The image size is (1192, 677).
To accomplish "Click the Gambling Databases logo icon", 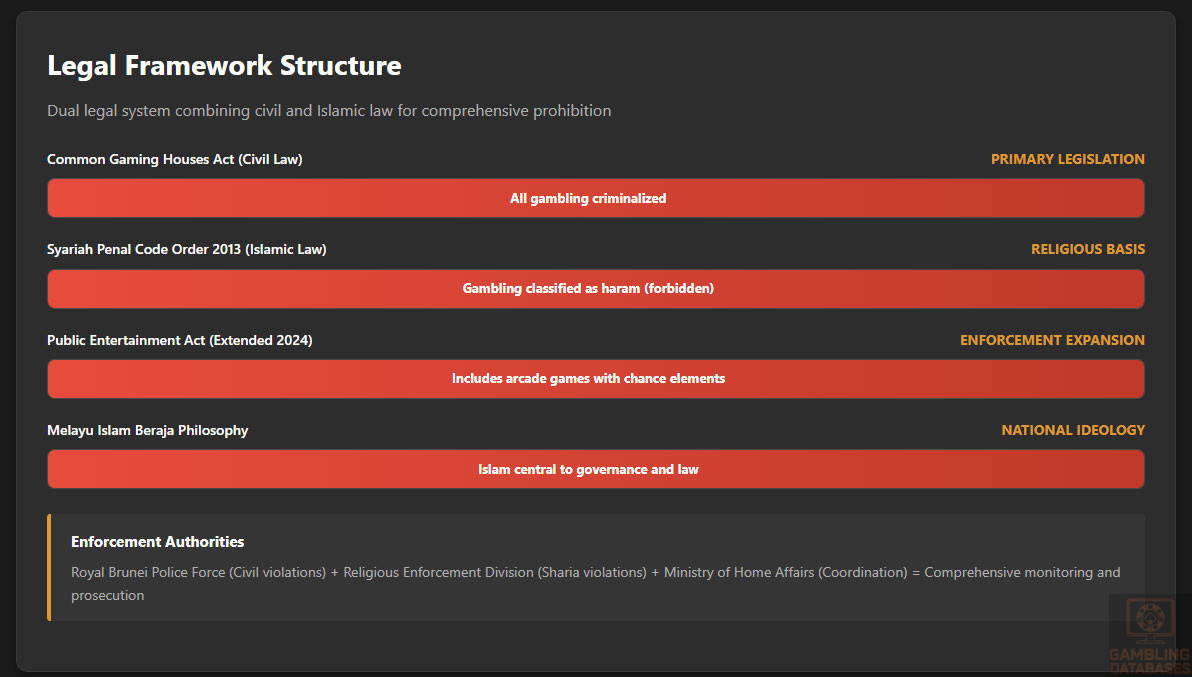I will coord(1150,619).
